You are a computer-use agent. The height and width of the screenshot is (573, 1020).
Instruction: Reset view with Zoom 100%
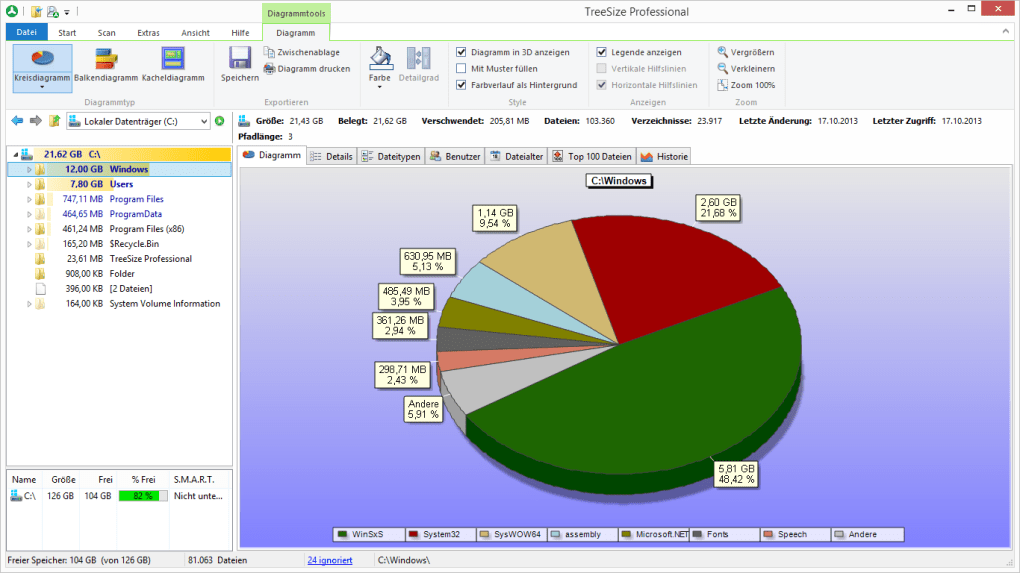(746, 85)
